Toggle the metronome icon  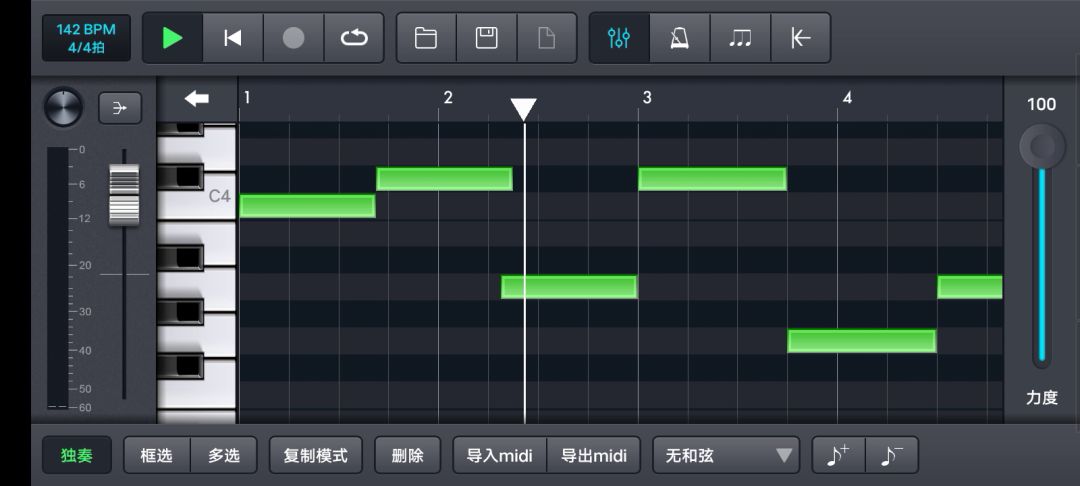(x=679, y=38)
